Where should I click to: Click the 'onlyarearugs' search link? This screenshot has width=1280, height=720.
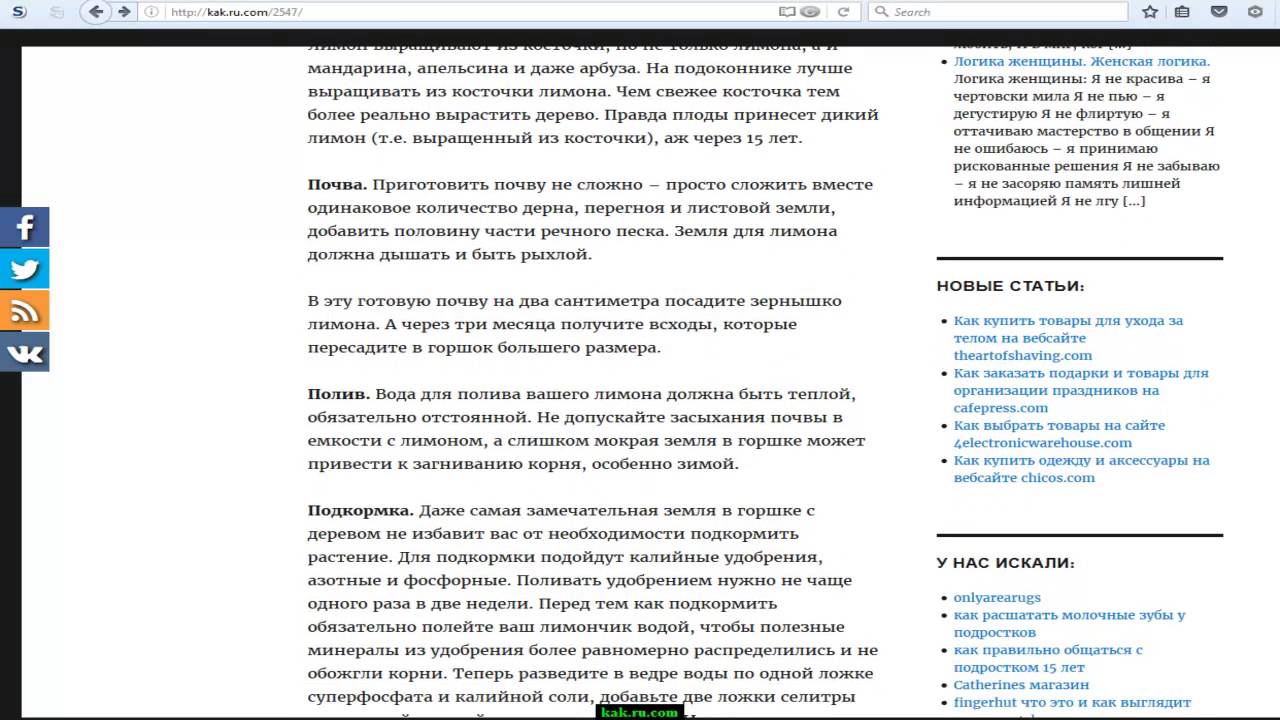[997, 597]
